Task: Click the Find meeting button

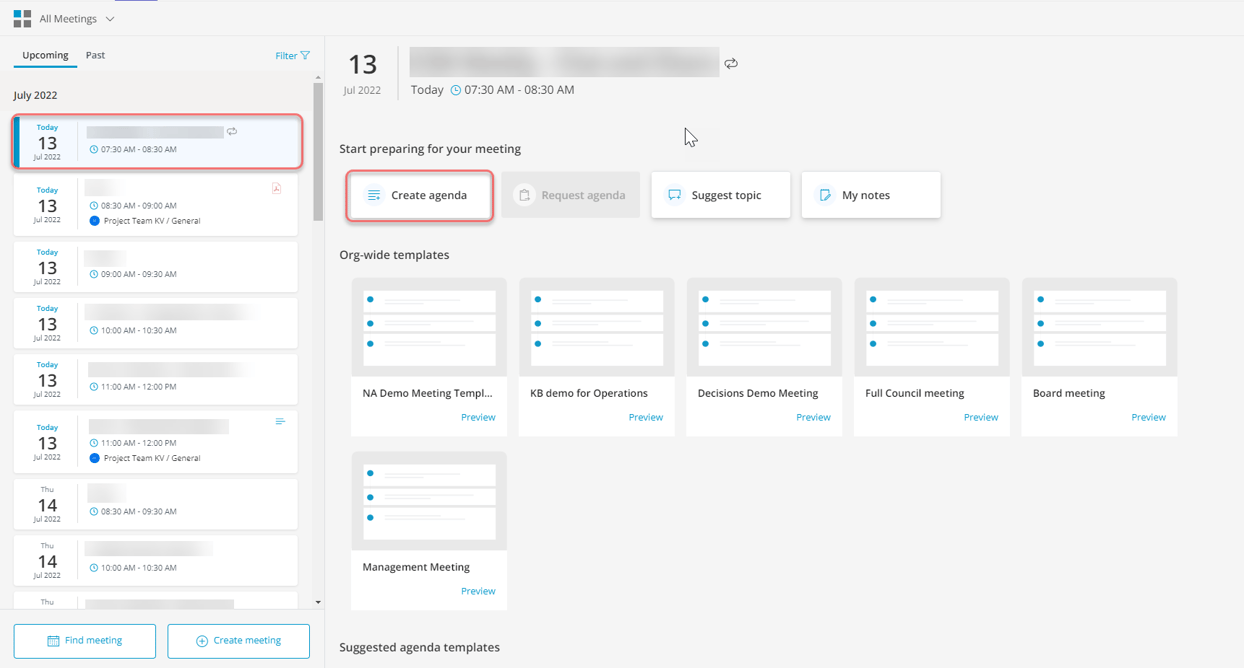Action: [x=85, y=641]
